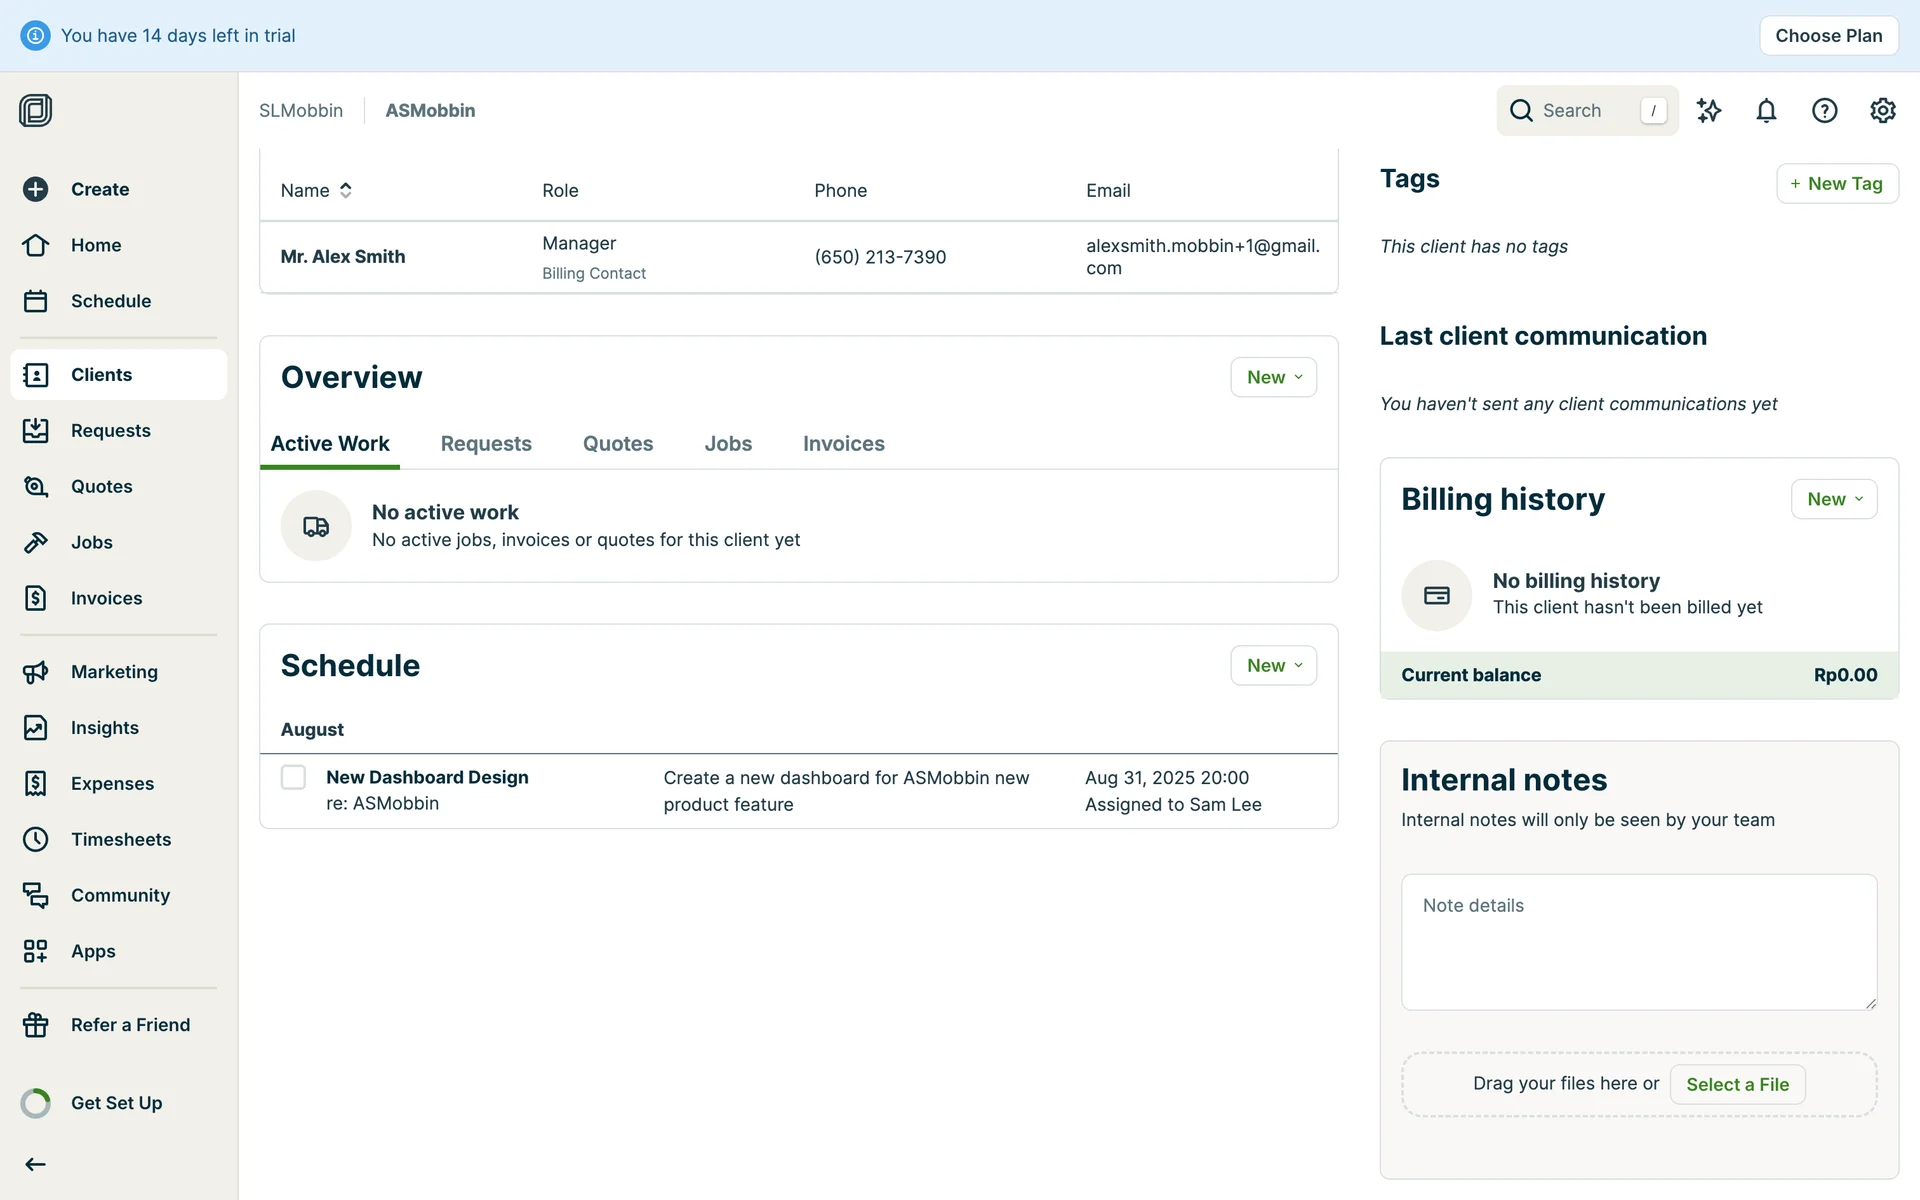Screen dimensions: 1920x1200
Task: Click the Timesheets clock icon
Action: coord(36,839)
